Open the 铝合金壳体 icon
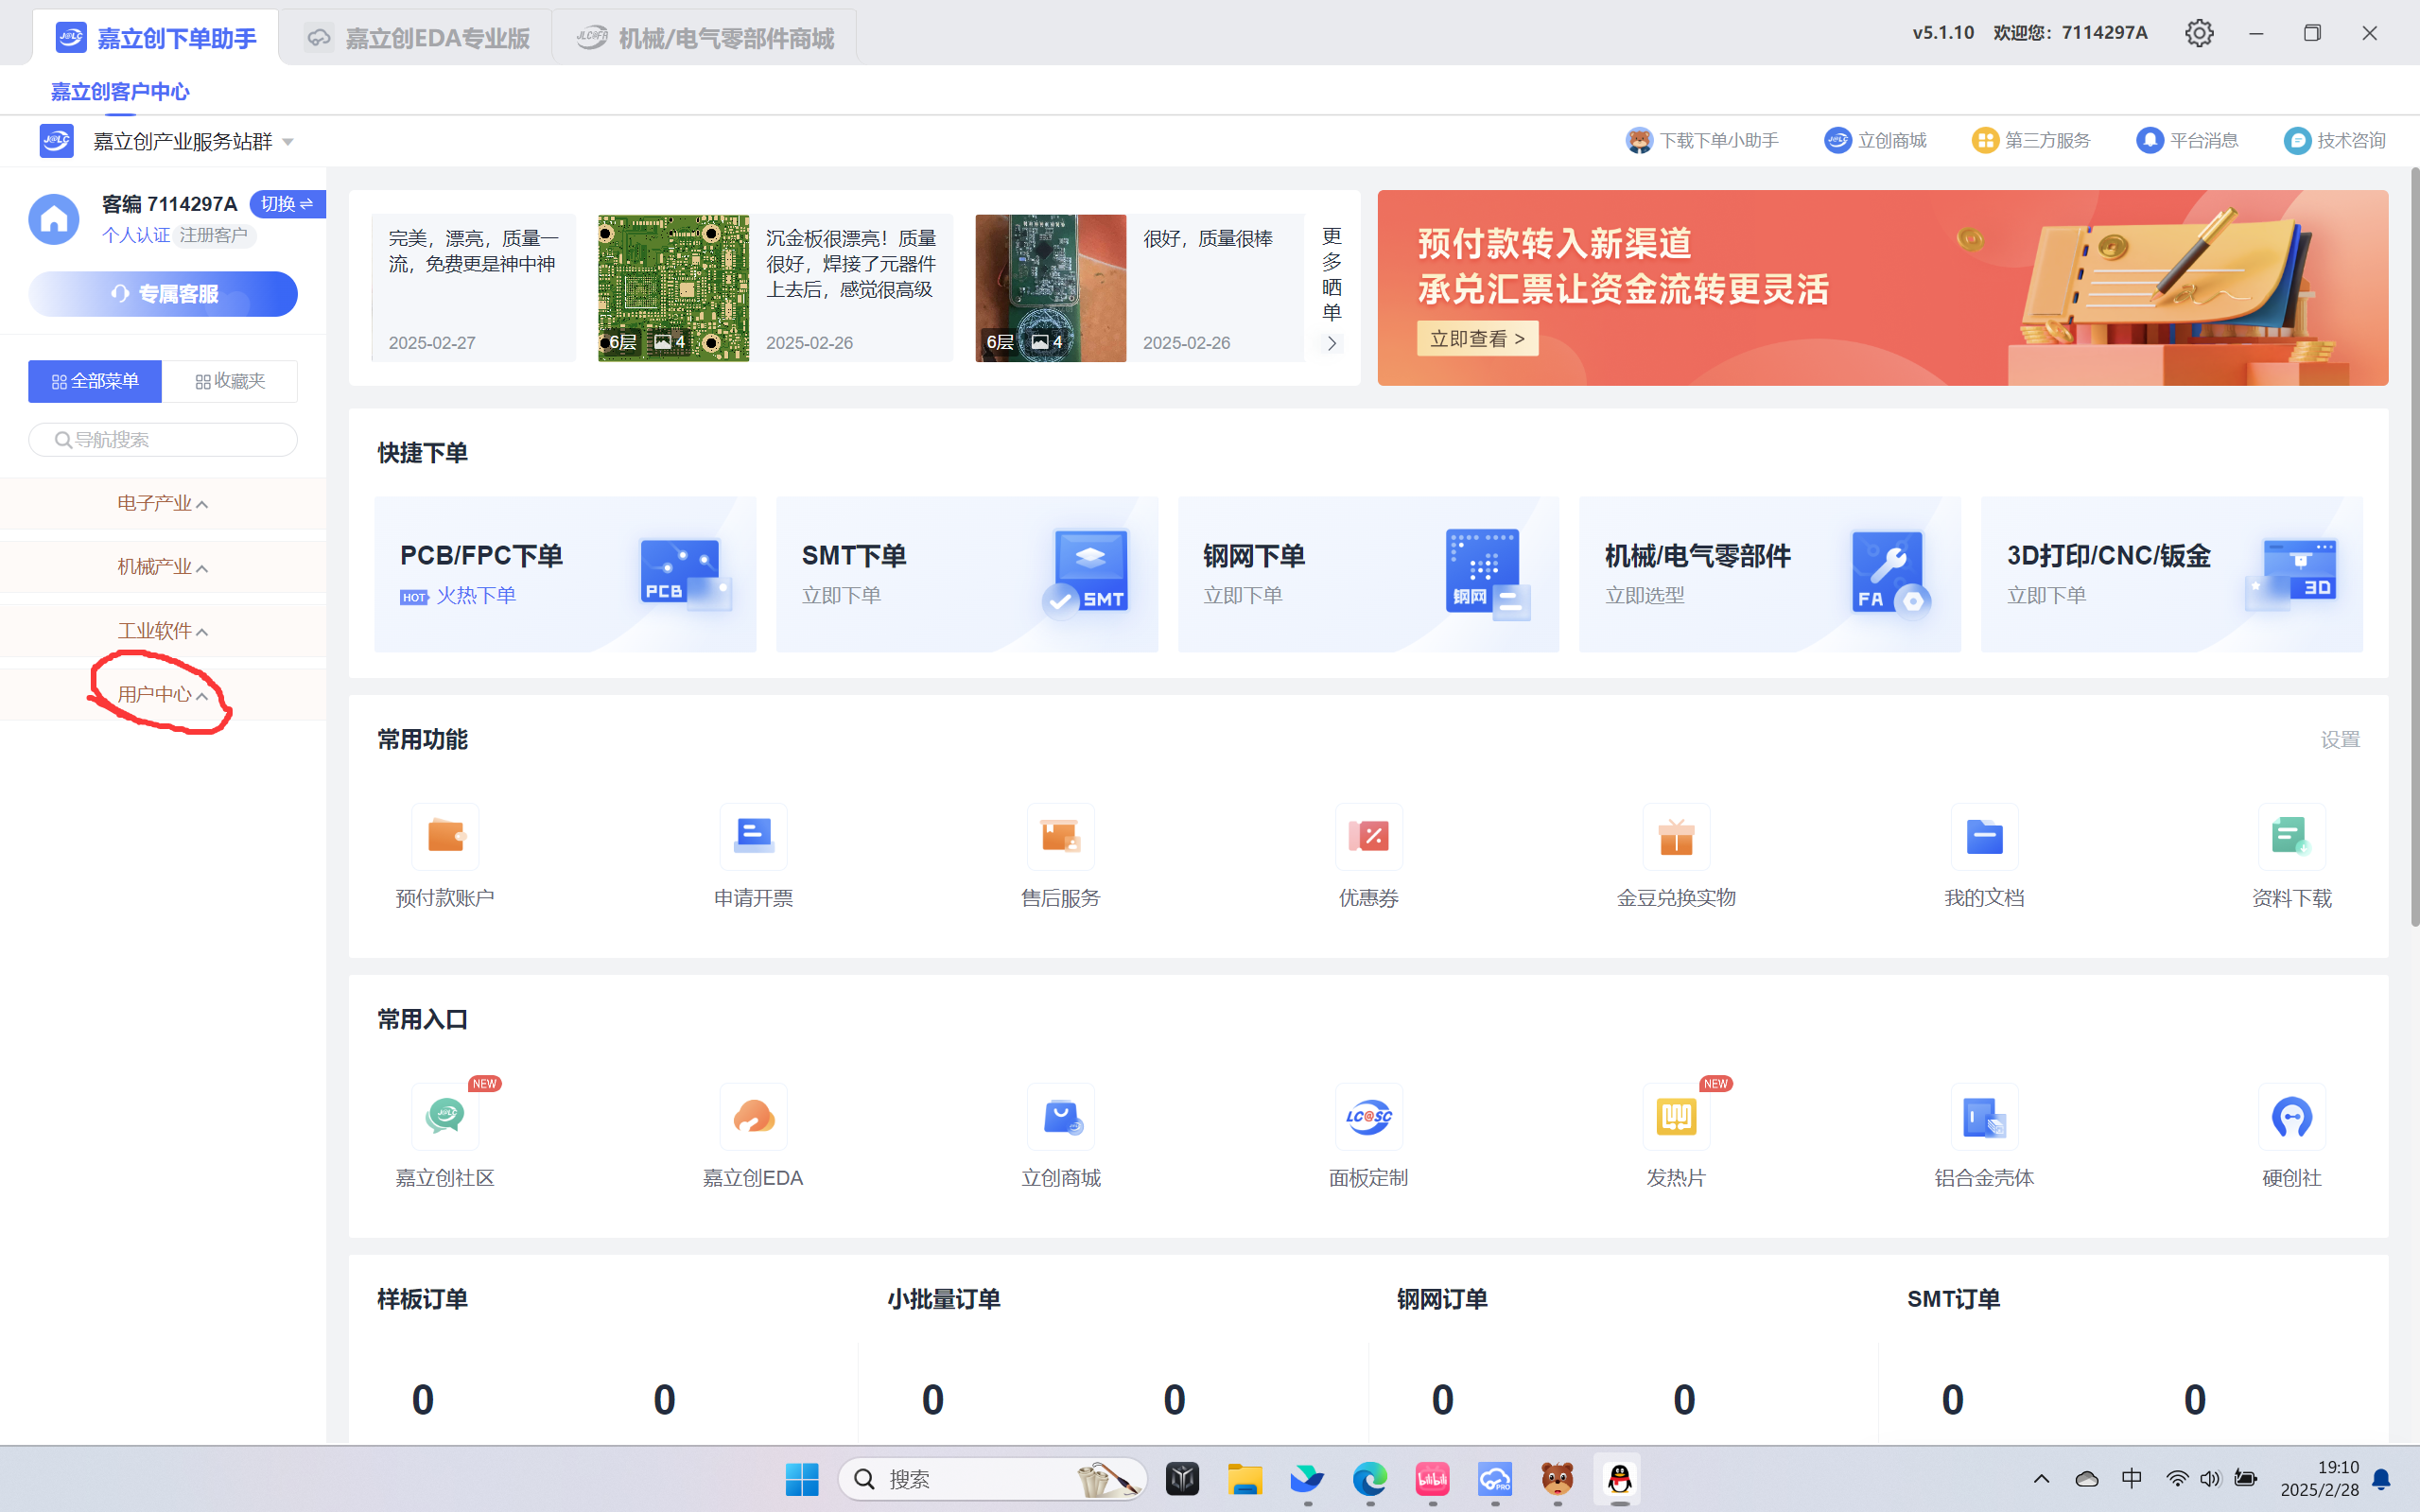Image resolution: width=2420 pixels, height=1512 pixels. [1984, 1116]
